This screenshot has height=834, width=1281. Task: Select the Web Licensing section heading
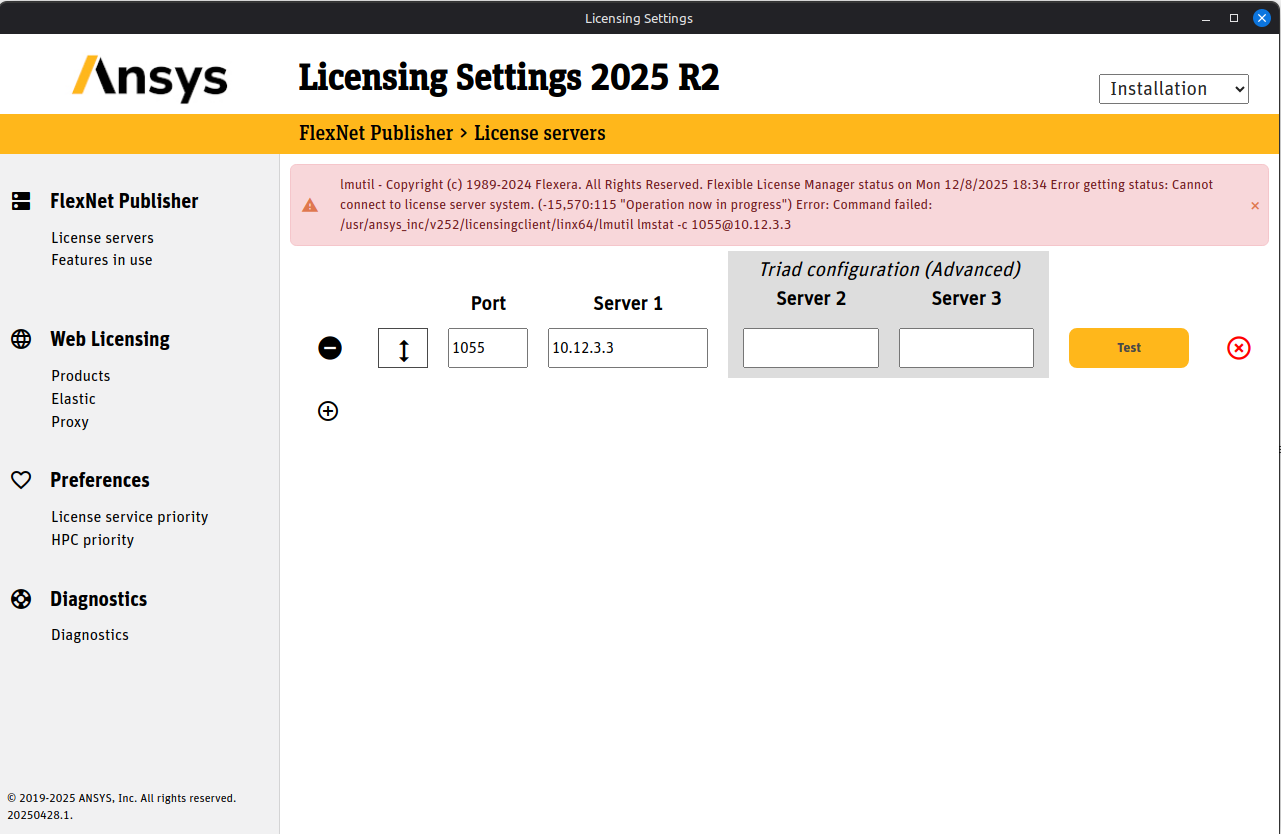[x=110, y=339]
